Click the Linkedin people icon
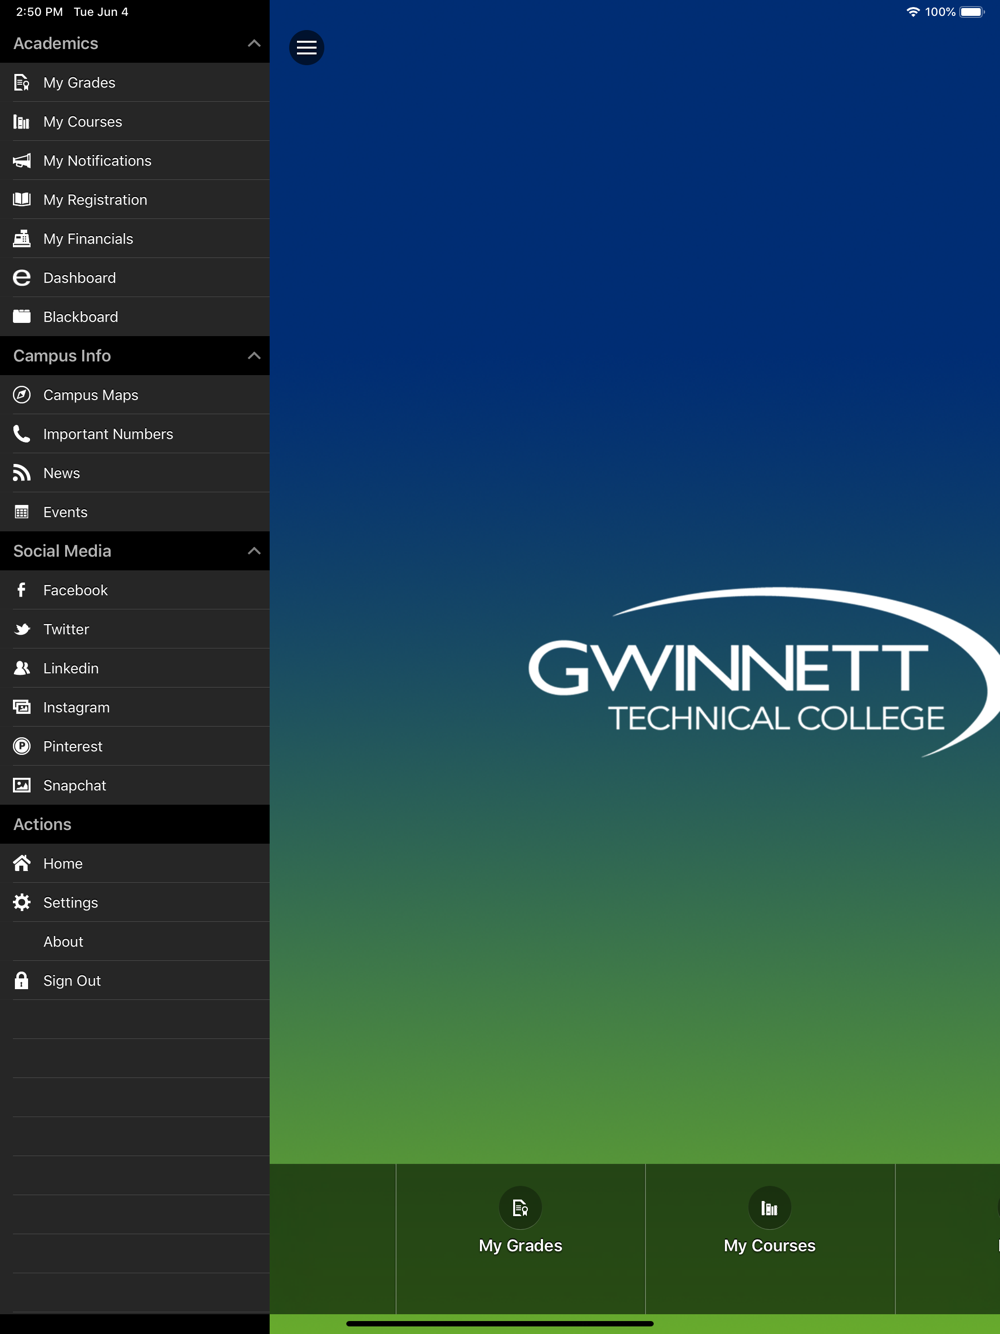Screen dimensions: 1000x1334 [21, 668]
